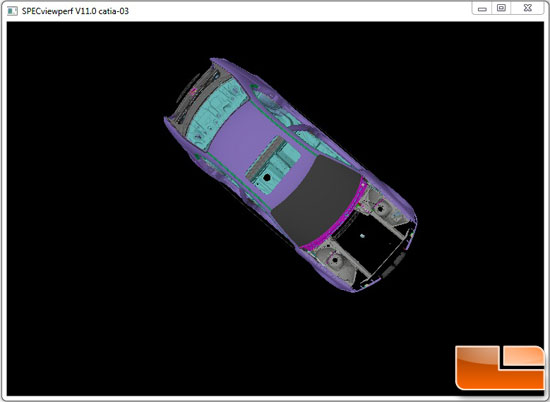Maximize the SPECviewperf window
The image size is (550, 402).
click(501, 8)
